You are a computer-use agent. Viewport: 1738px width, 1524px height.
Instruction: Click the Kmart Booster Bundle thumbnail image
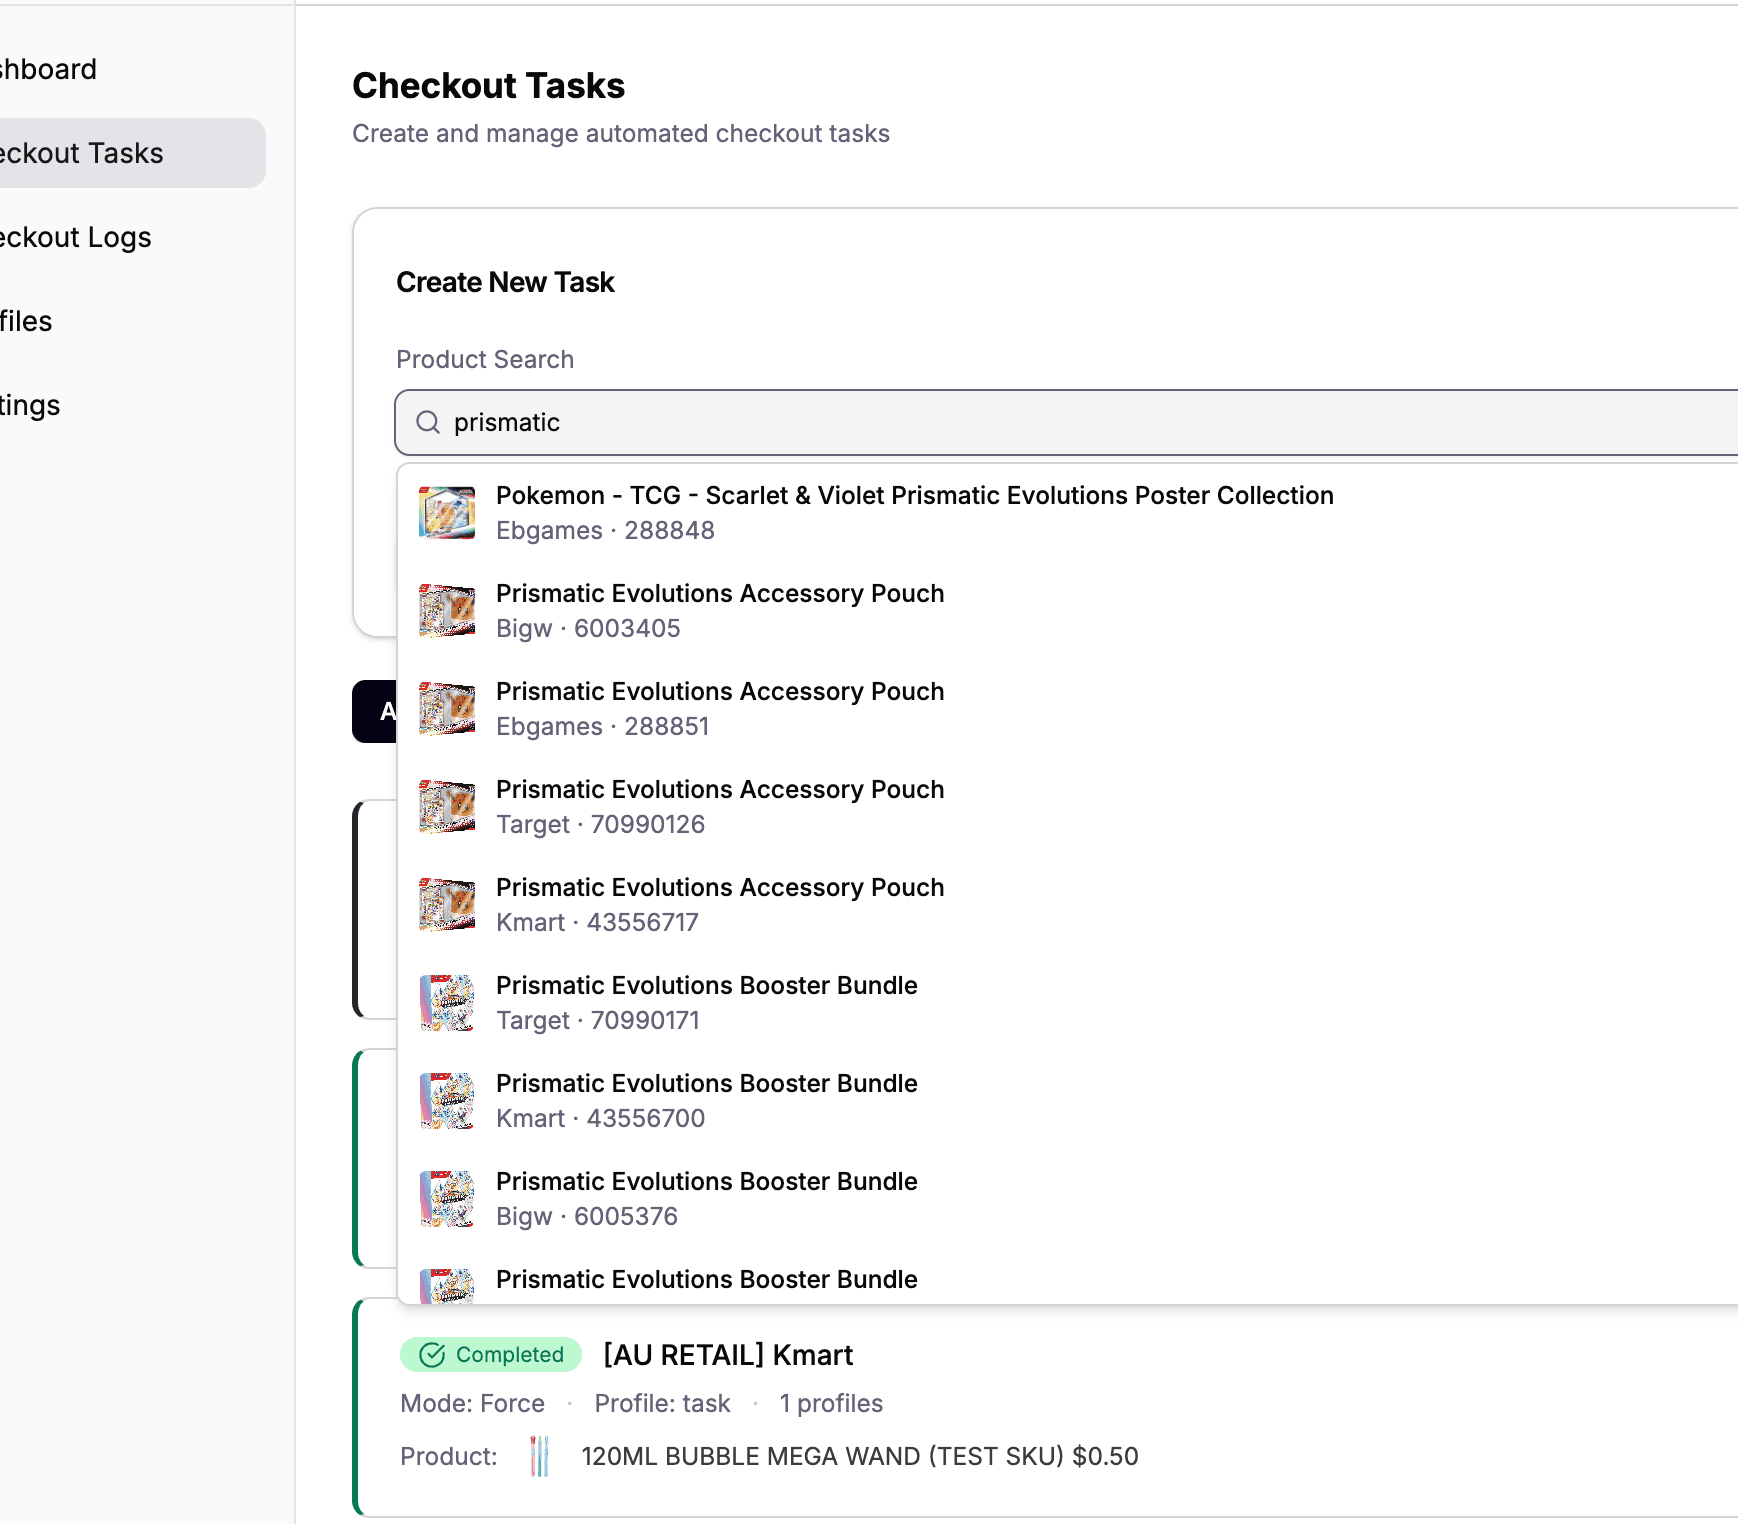pyautogui.click(x=447, y=1099)
